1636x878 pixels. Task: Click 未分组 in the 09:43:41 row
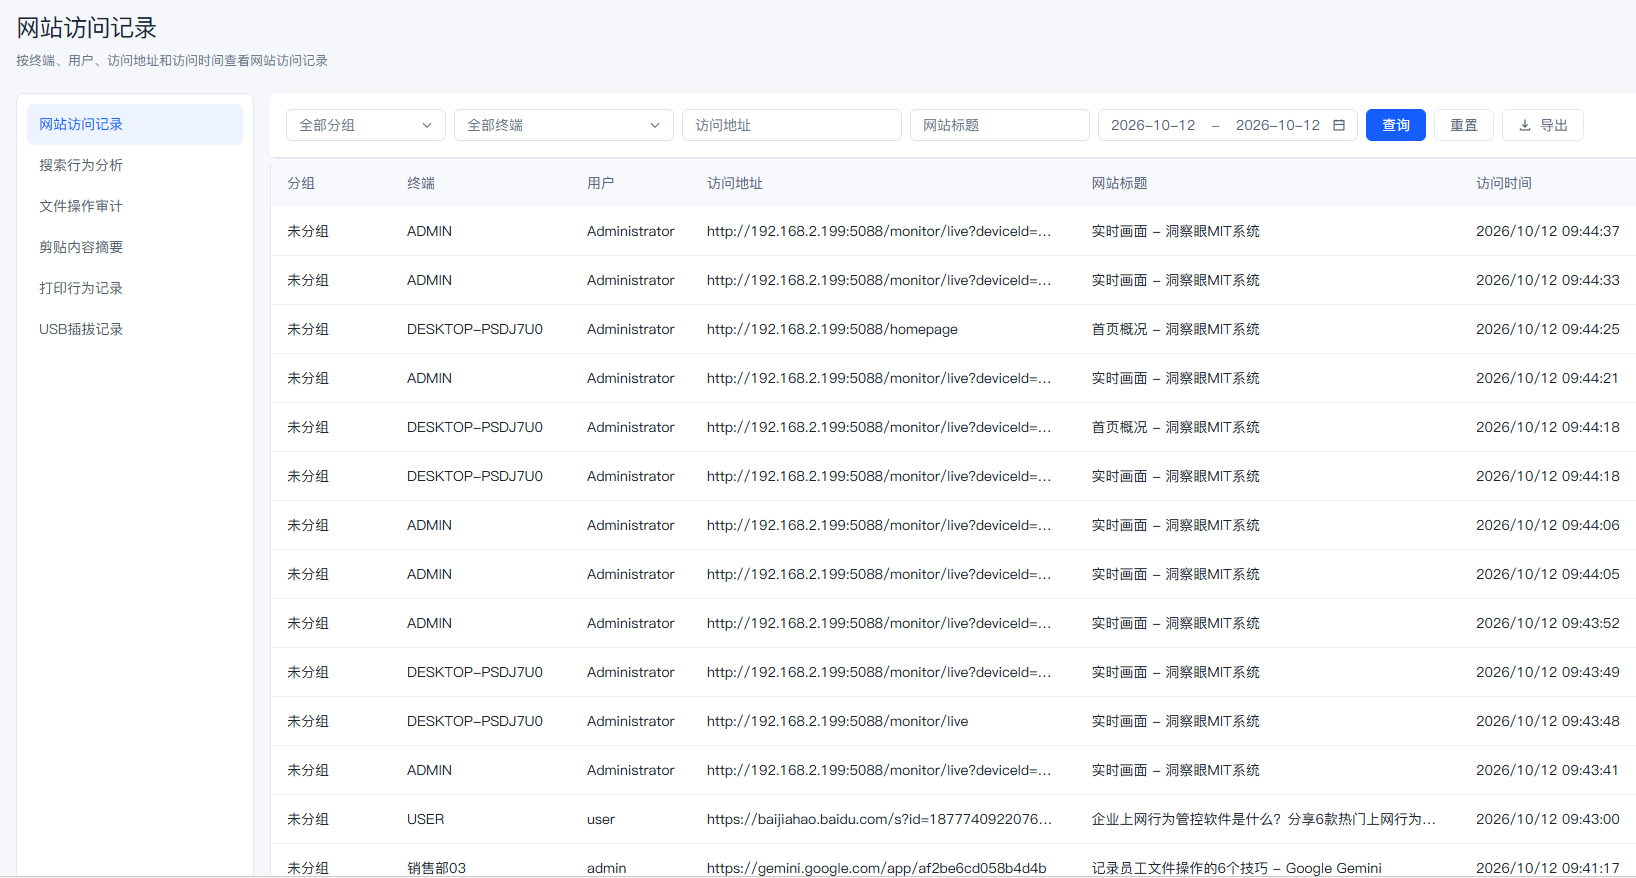pos(308,770)
